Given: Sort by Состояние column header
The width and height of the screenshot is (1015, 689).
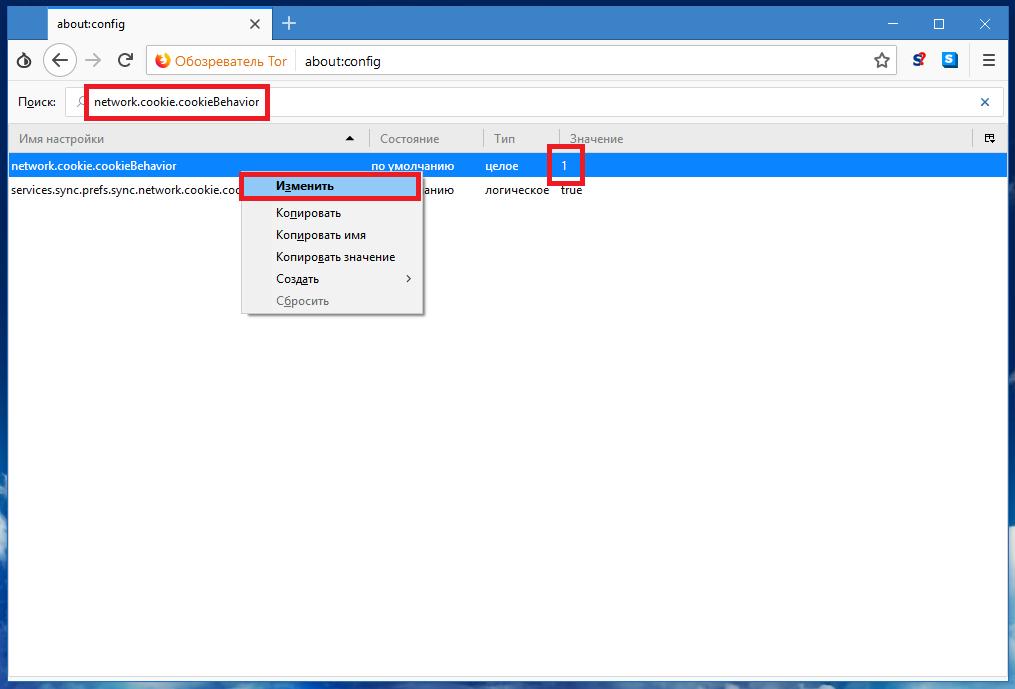Looking at the screenshot, I should [426, 139].
